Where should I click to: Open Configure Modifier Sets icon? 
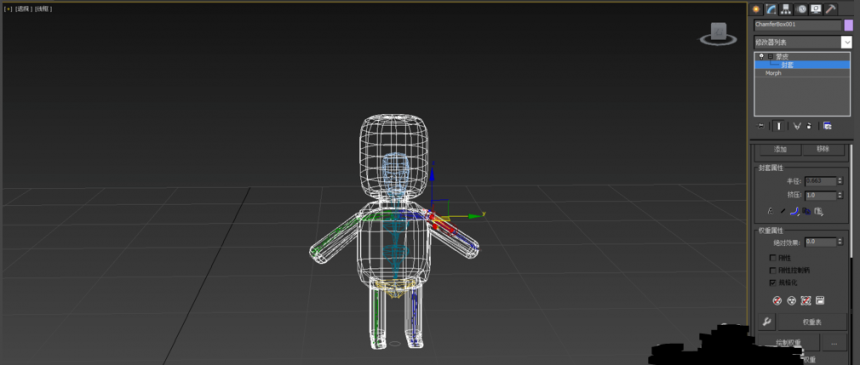827,126
